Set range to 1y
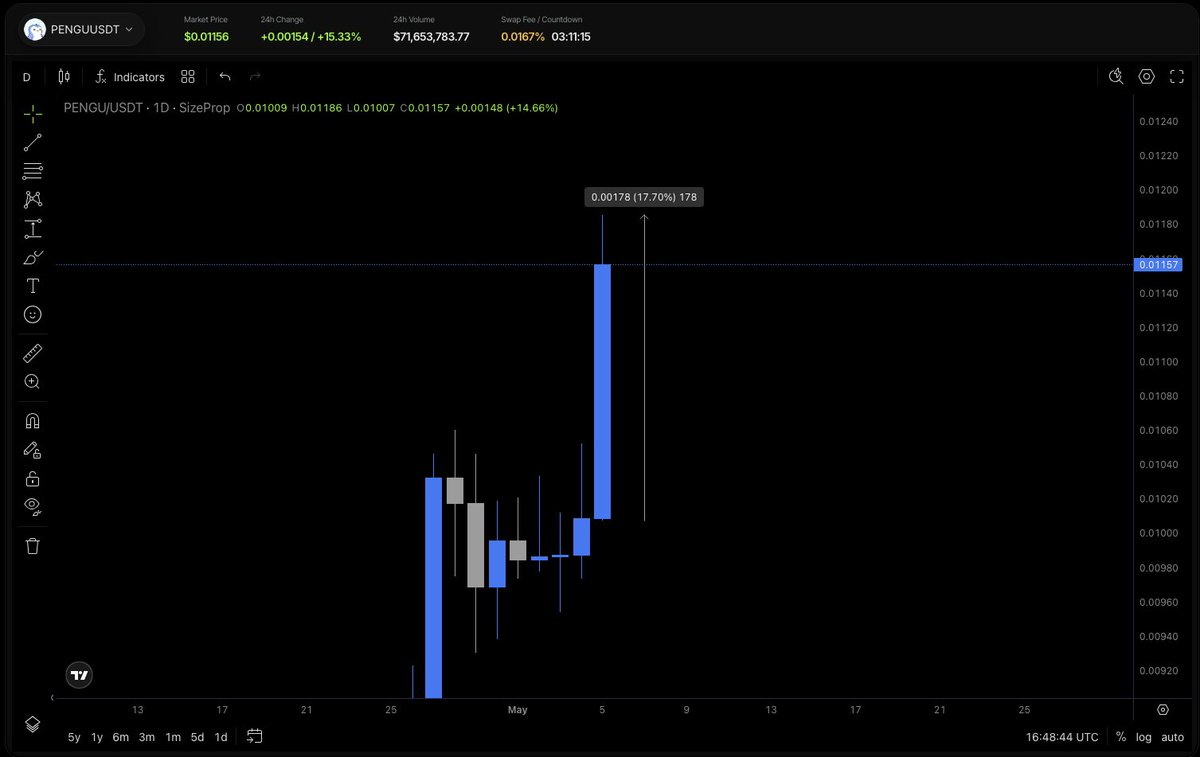The image size is (1200, 757). (x=97, y=737)
